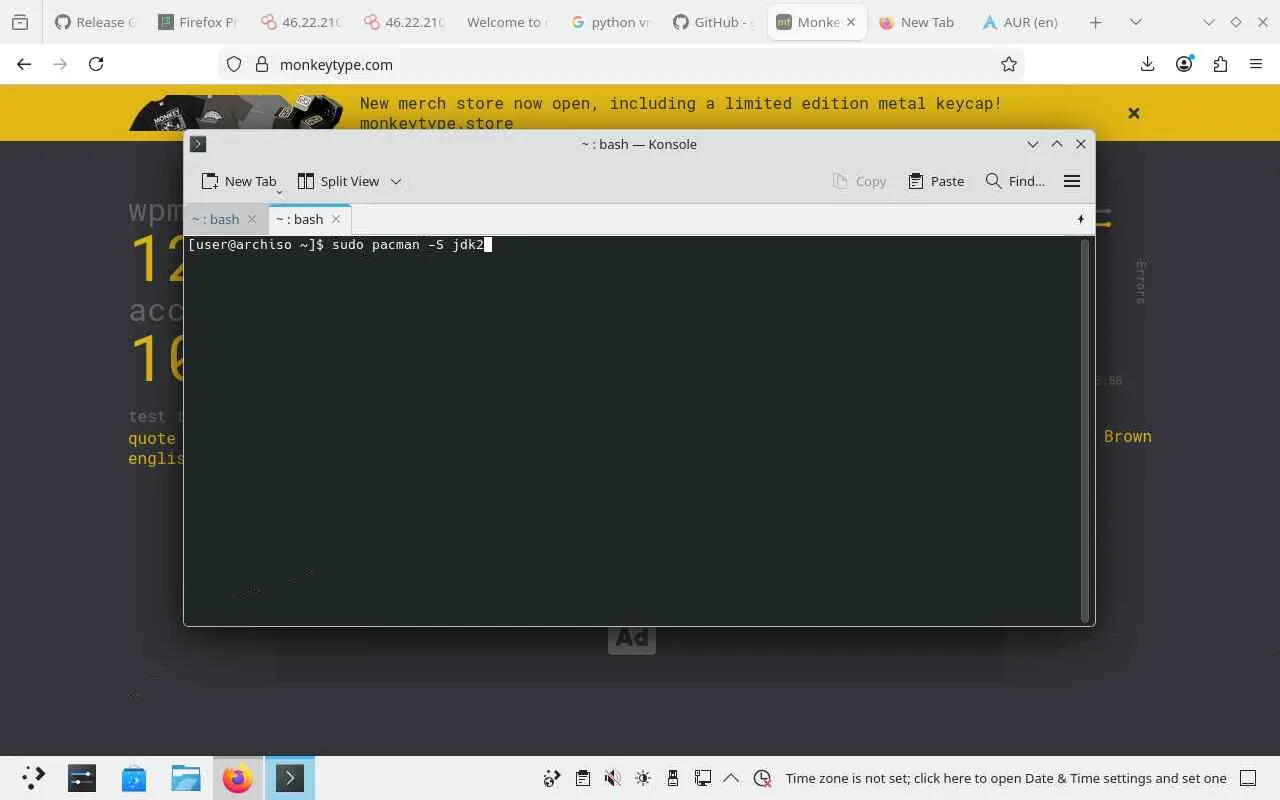The height and width of the screenshot is (800, 1280).
Task: Open the list all tabs dropdown
Action: pos(1136,22)
